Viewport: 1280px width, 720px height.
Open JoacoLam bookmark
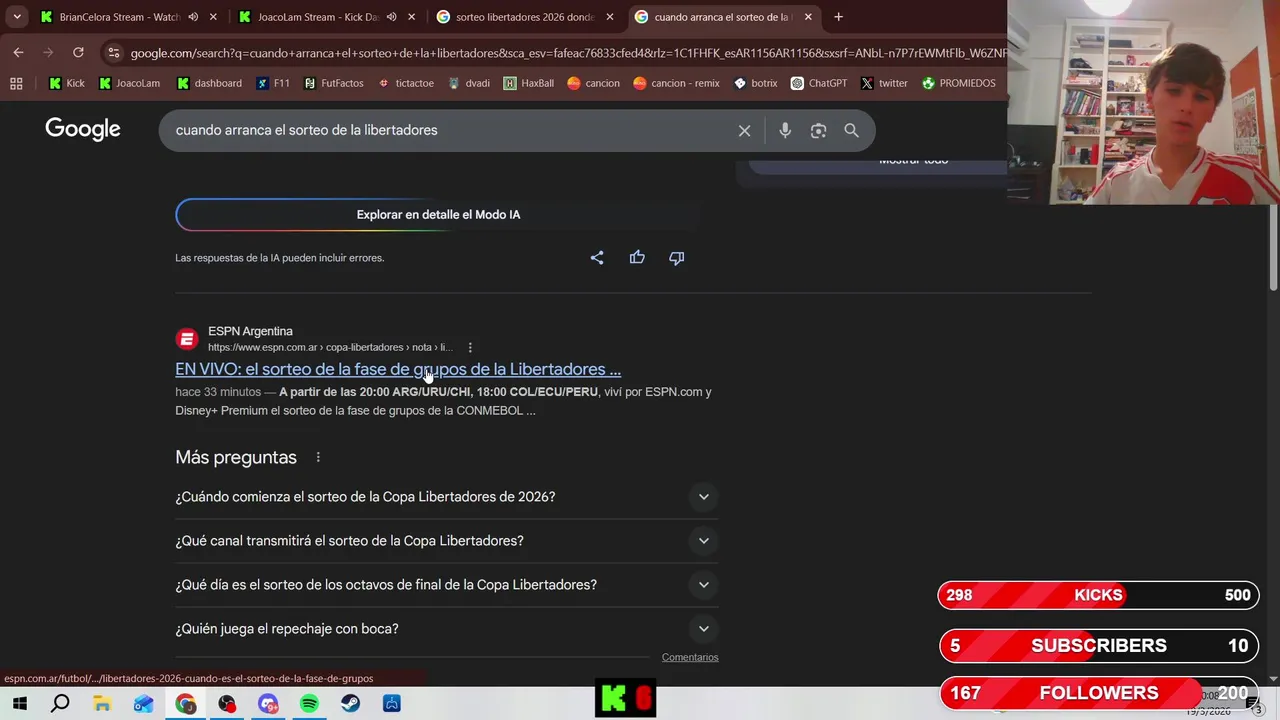[x=129, y=83]
